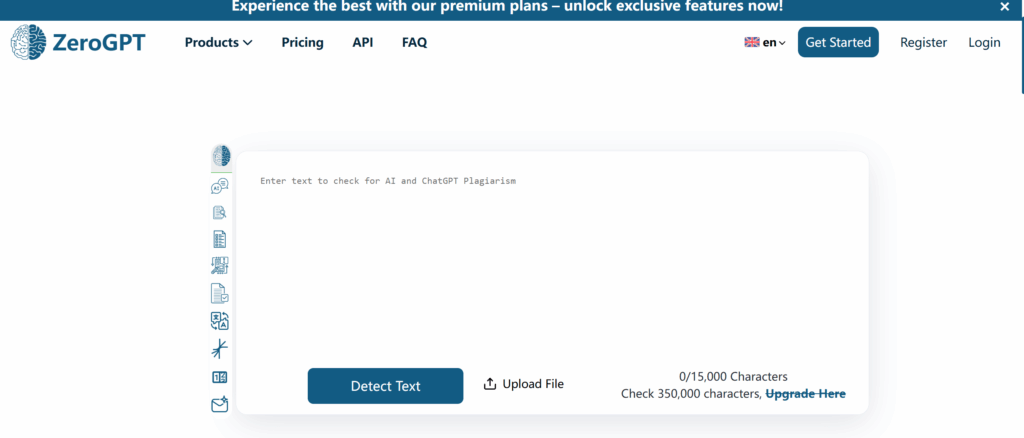The width and height of the screenshot is (1024, 438).
Task: Open the word counter sidebar icon
Action: coord(220,377)
